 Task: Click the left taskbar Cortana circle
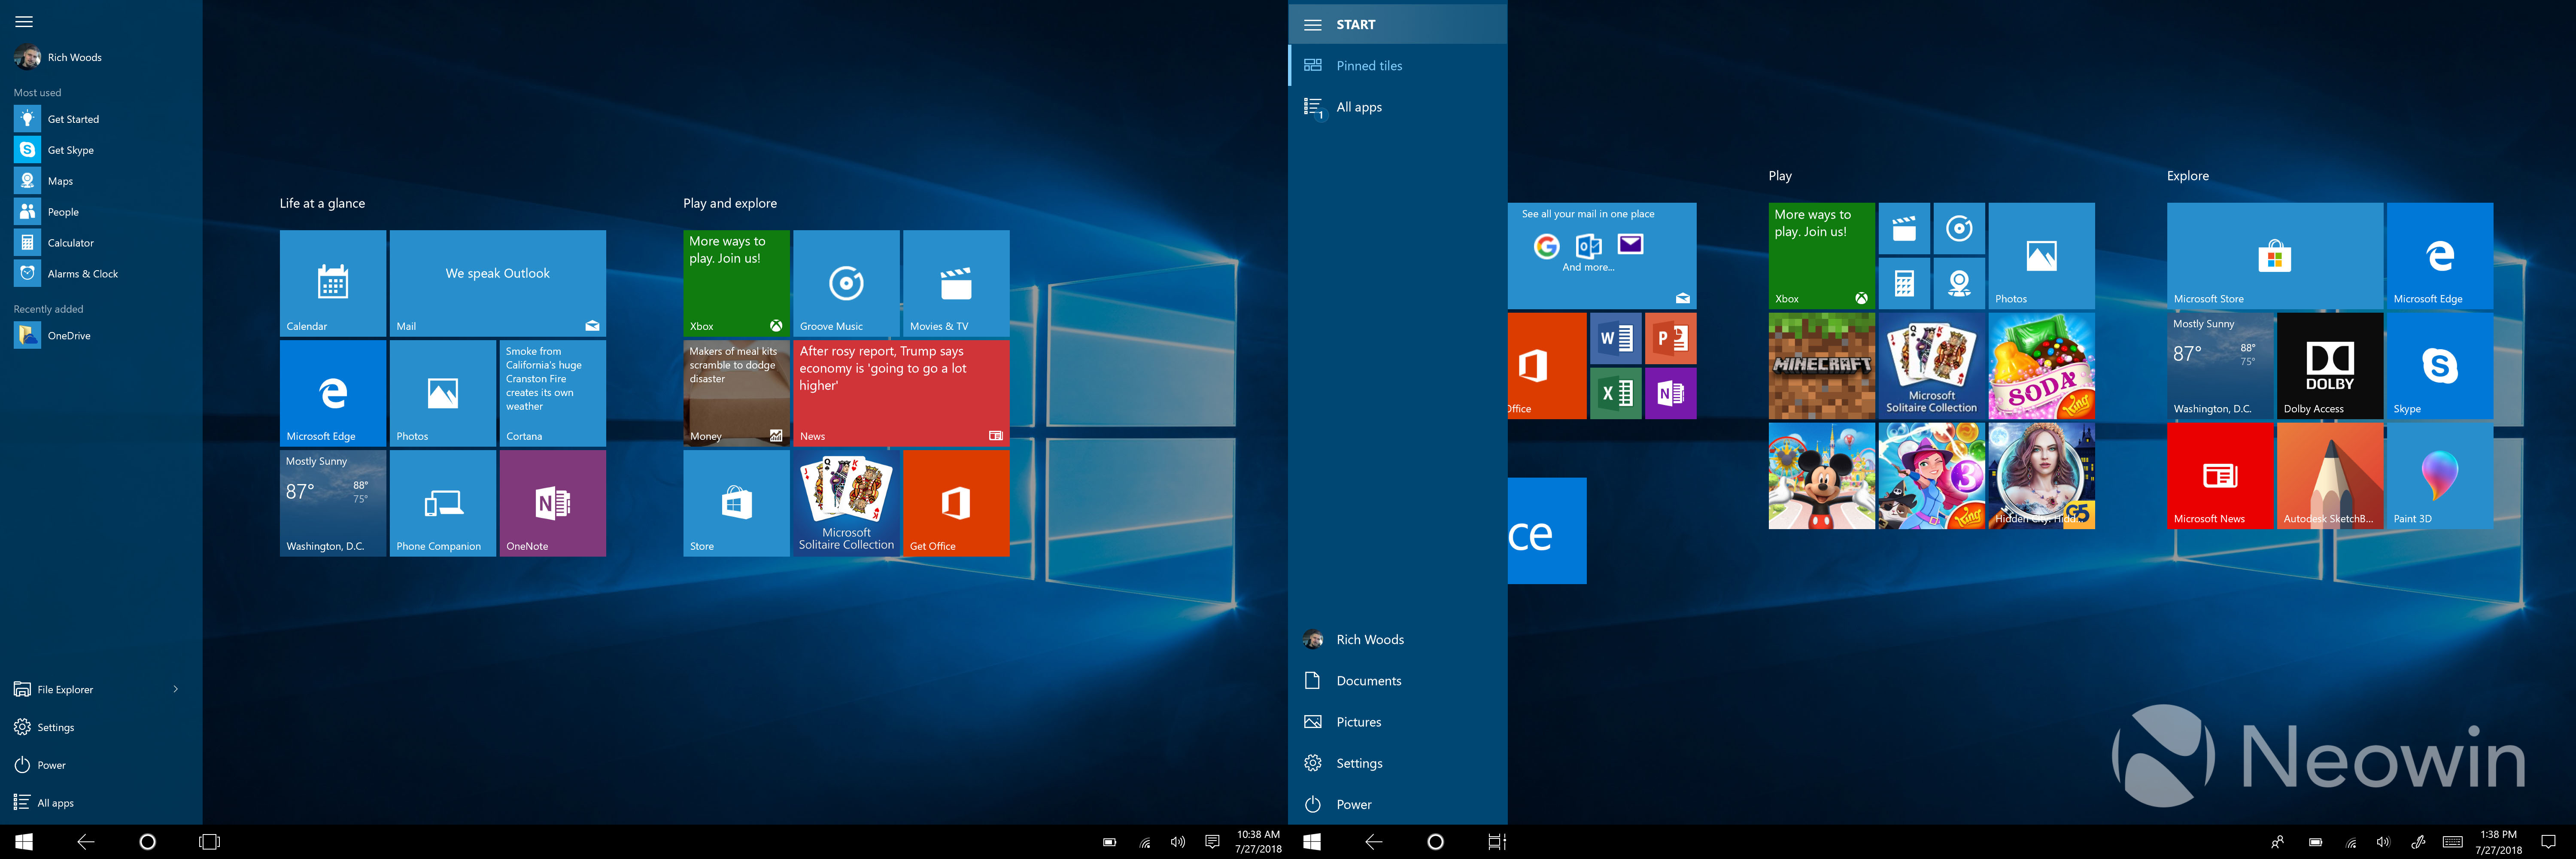tap(147, 842)
